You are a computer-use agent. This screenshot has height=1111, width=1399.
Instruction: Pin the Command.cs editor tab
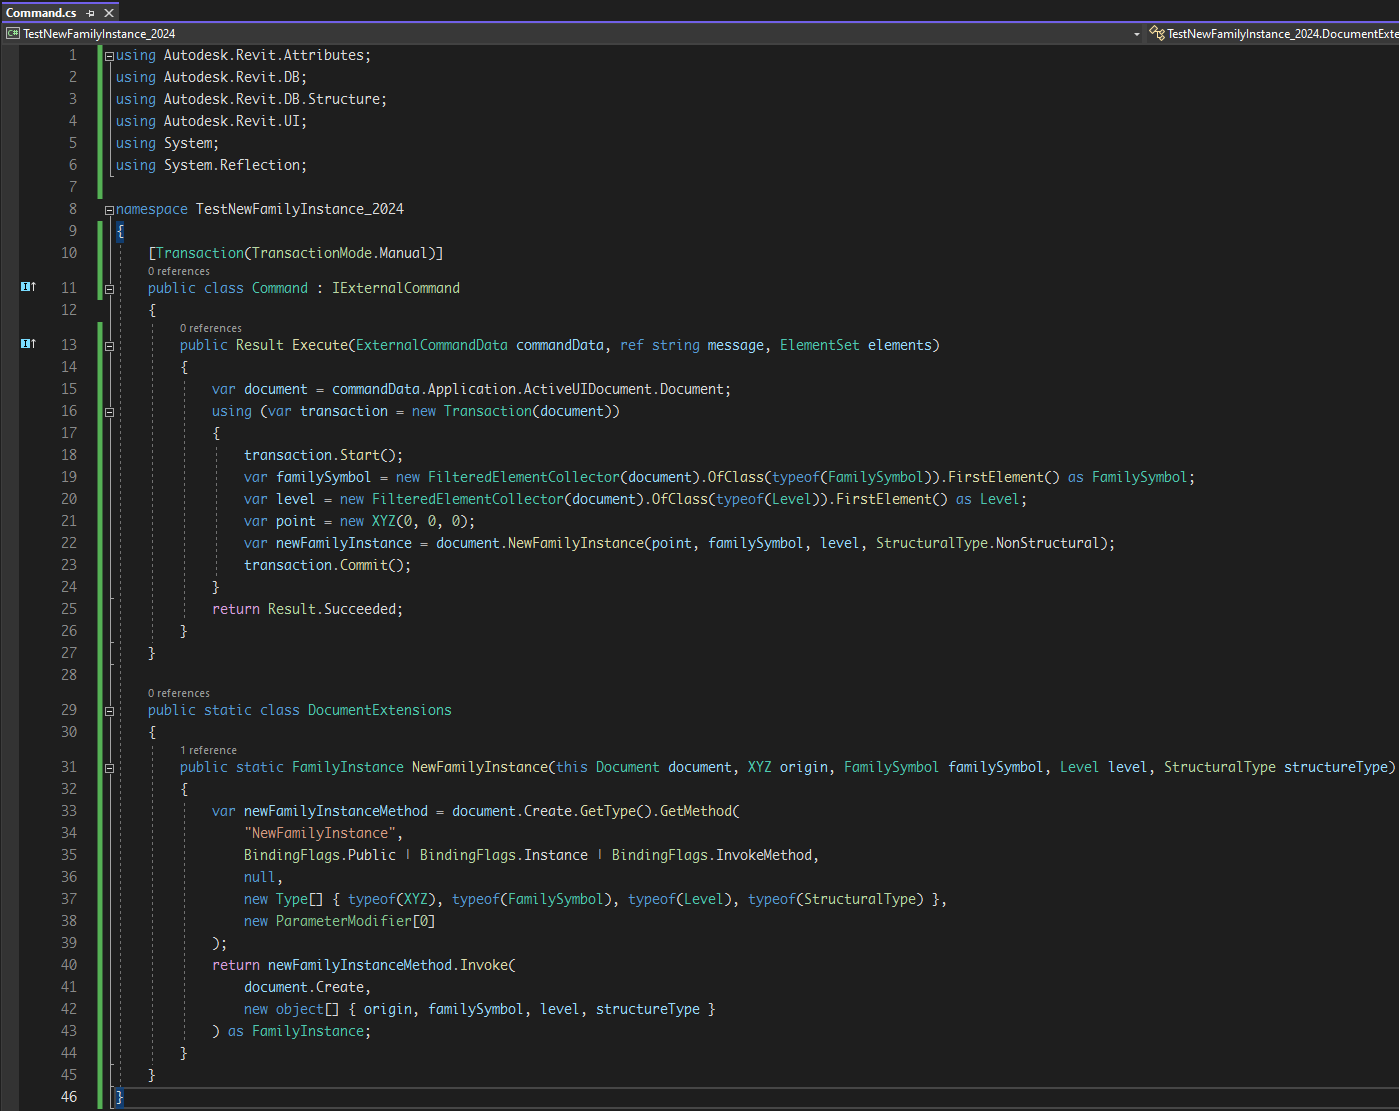88,13
